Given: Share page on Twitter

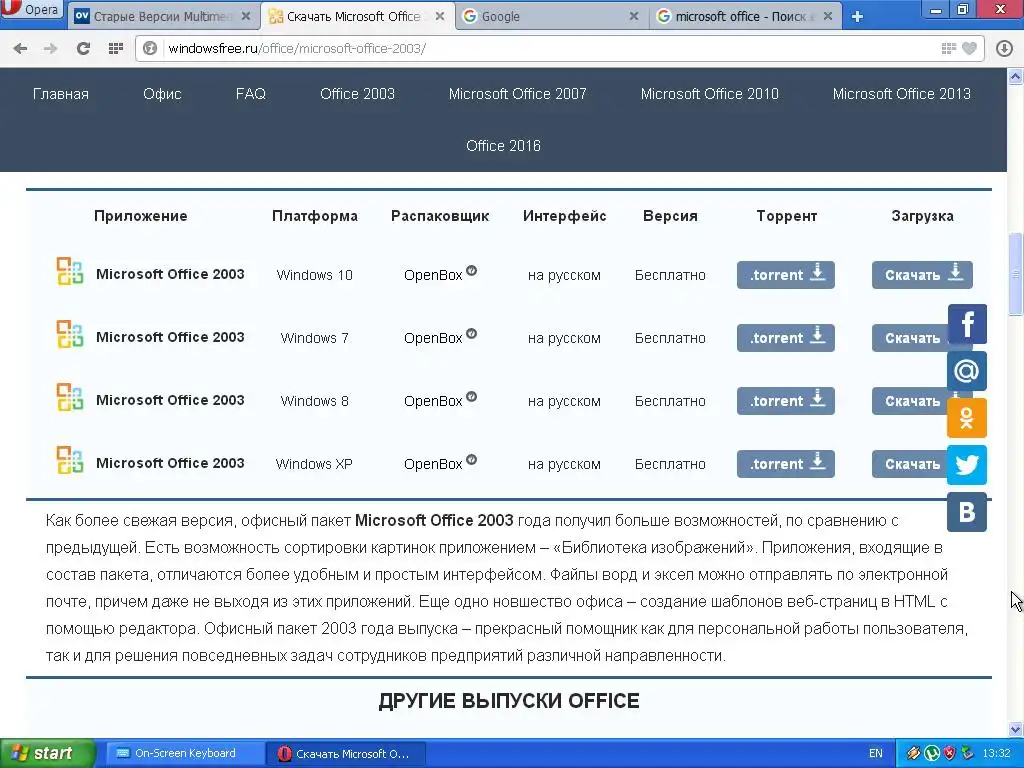Looking at the screenshot, I should click(967, 465).
